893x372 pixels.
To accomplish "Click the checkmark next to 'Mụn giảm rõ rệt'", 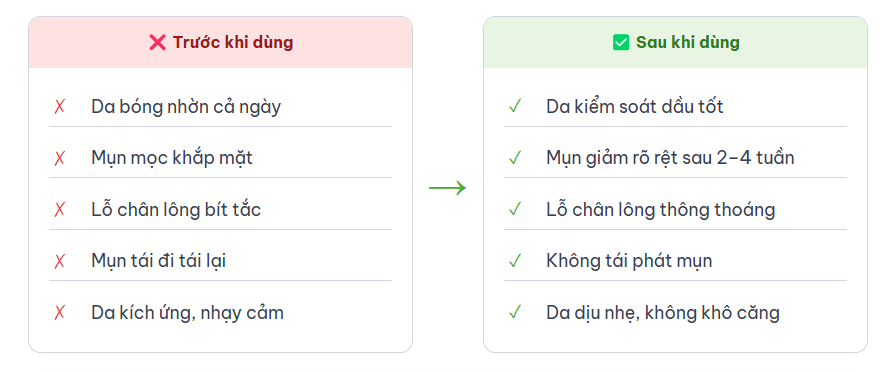I will pos(515,158).
